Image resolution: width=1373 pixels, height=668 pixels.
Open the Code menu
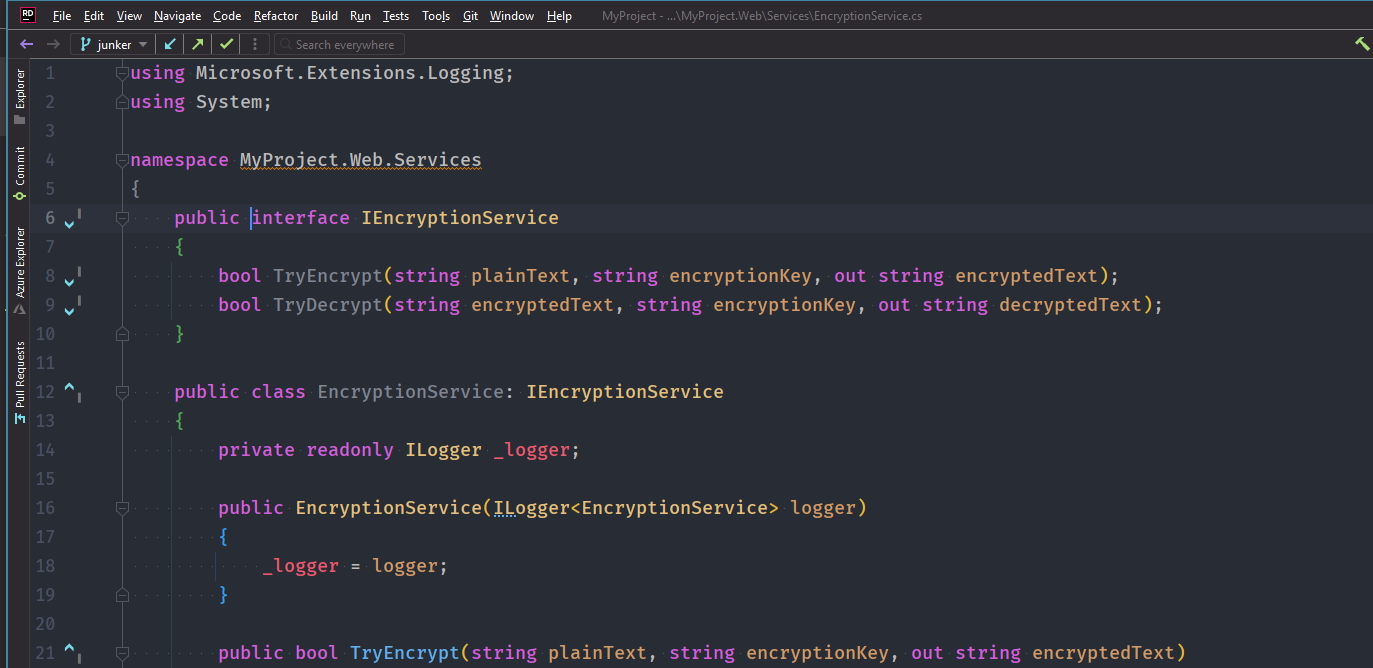pyautogui.click(x=227, y=16)
